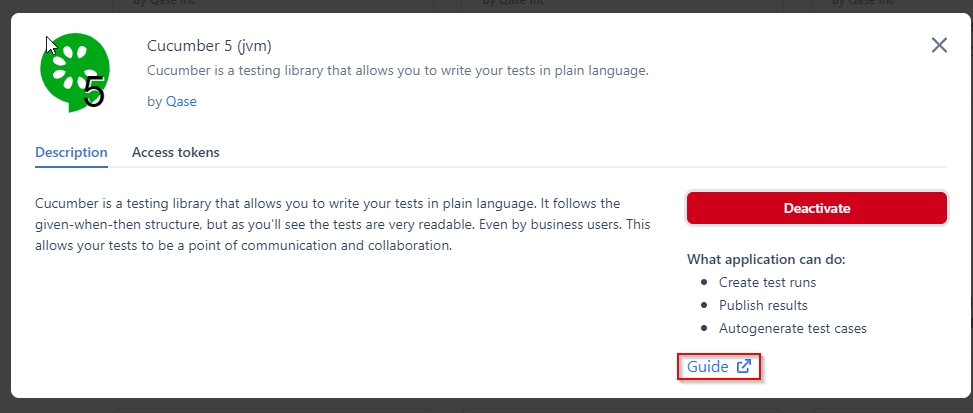
Task: Click the external link icon beside Guide
Action: click(x=744, y=367)
